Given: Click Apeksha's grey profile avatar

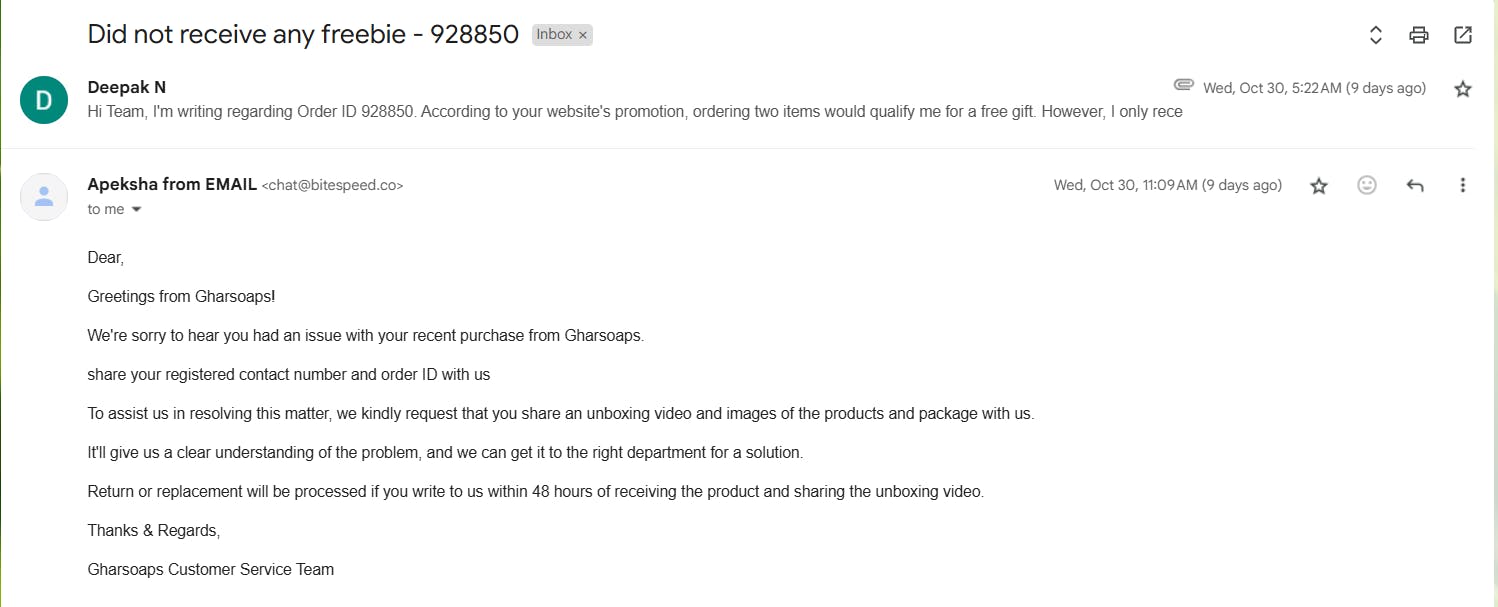Looking at the screenshot, I should 44,197.
